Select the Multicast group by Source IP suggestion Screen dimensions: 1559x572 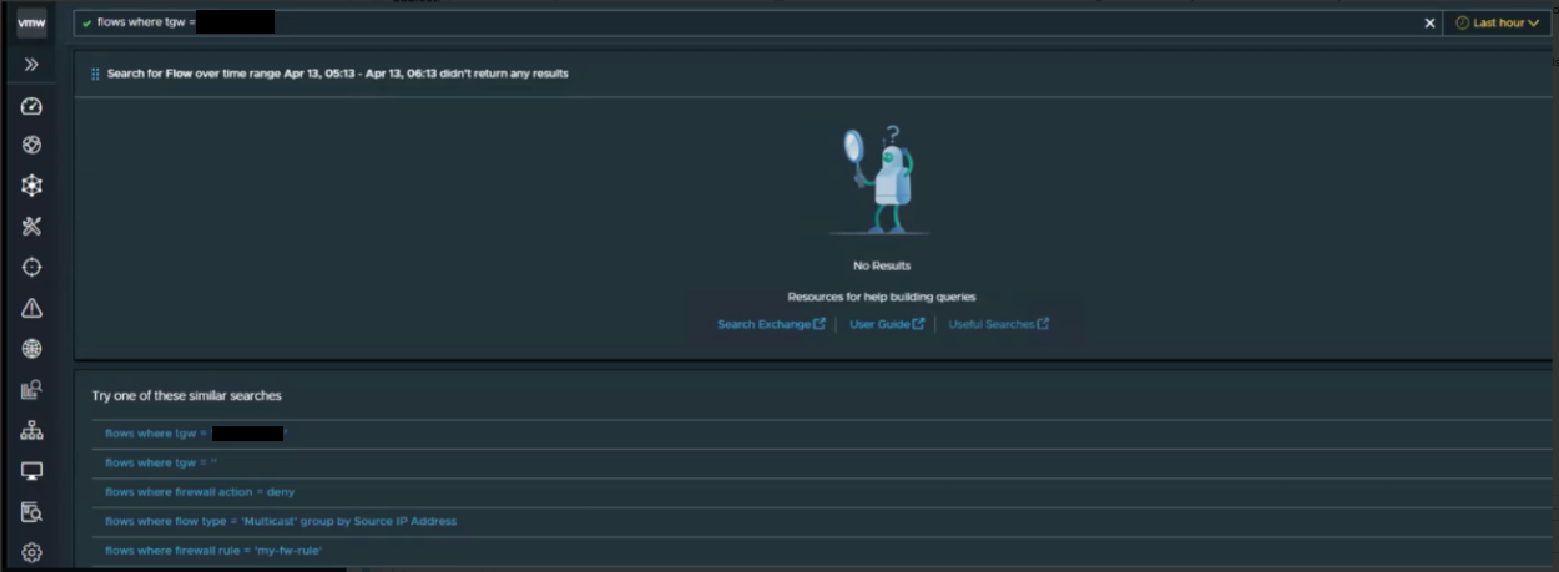pos(281,521)
